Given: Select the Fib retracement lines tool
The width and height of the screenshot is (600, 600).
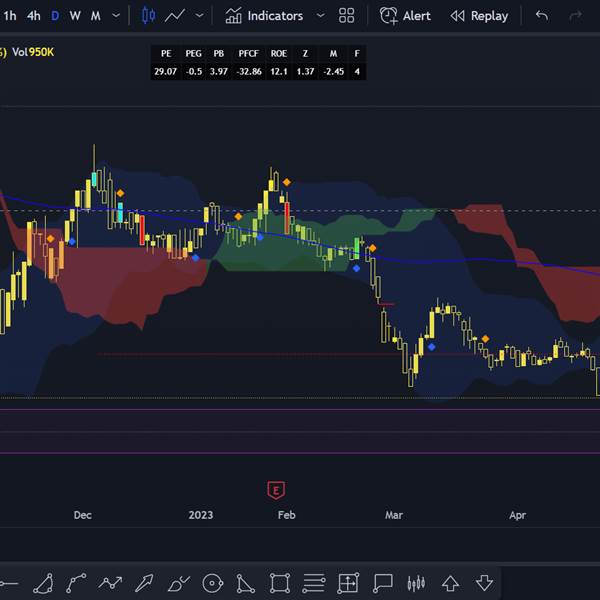Looking at the screenshot, I should tap(314, 583).
